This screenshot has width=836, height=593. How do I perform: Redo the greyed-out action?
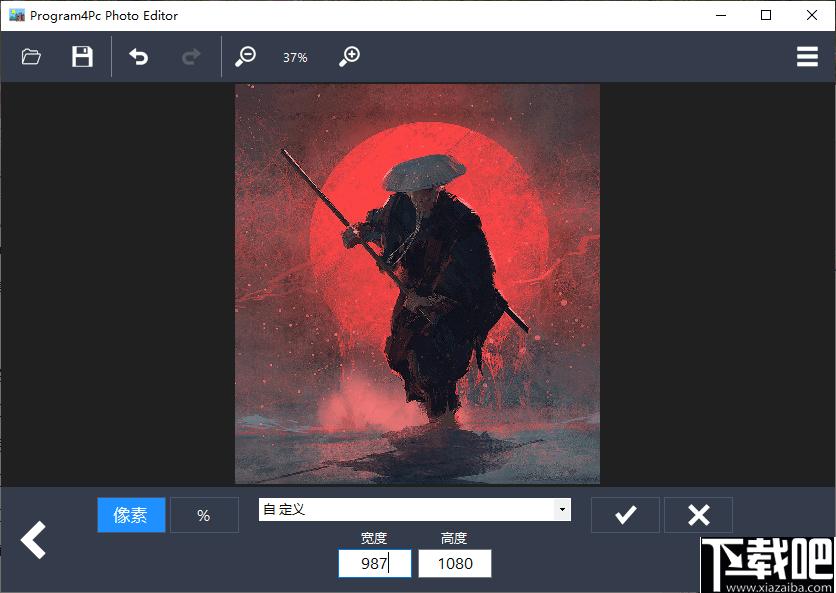(x=191, y=57)
